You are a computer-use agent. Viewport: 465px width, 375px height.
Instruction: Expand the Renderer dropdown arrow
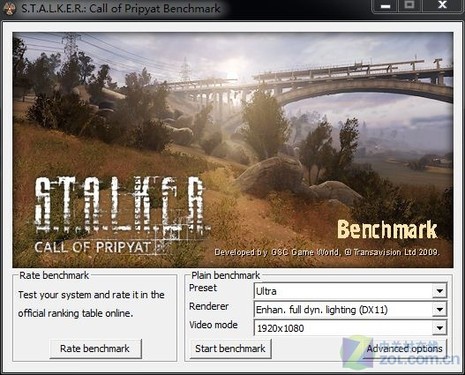pos(439,310)
